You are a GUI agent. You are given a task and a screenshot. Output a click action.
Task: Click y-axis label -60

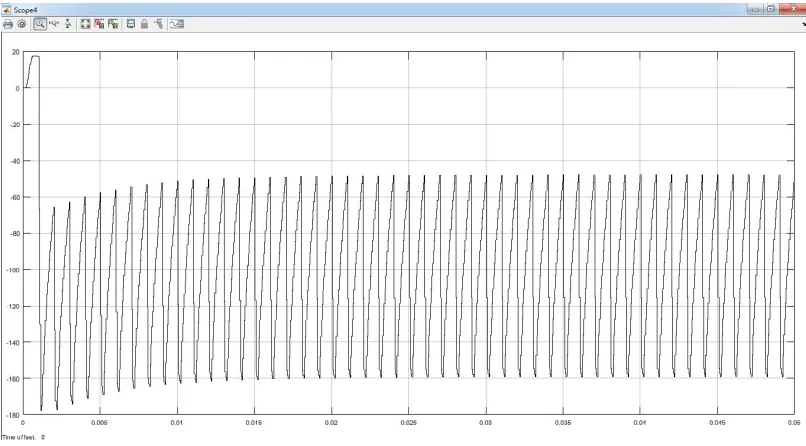[15, 197]
